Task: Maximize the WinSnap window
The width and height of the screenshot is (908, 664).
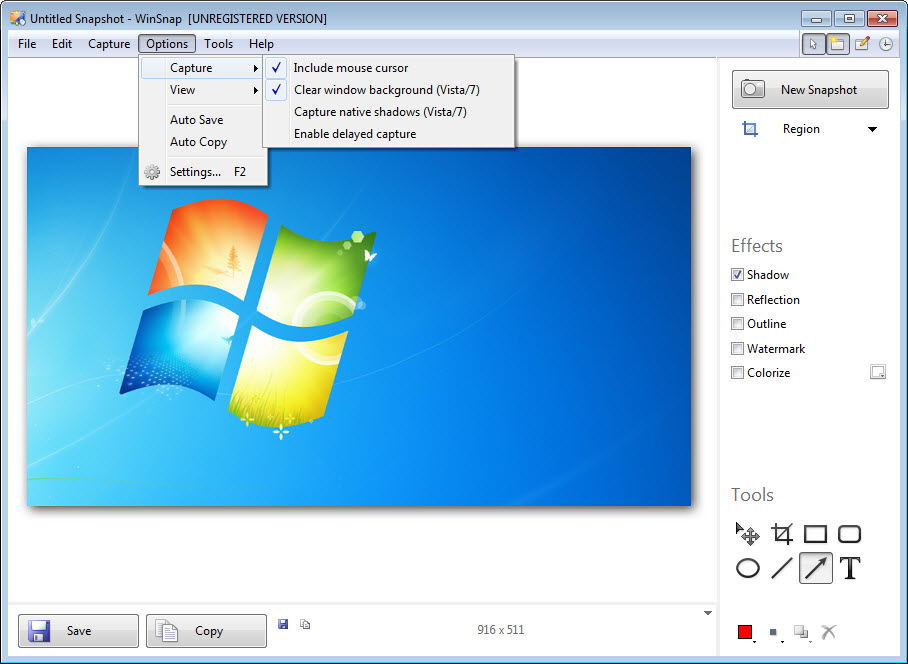Action: click(849, 19)
